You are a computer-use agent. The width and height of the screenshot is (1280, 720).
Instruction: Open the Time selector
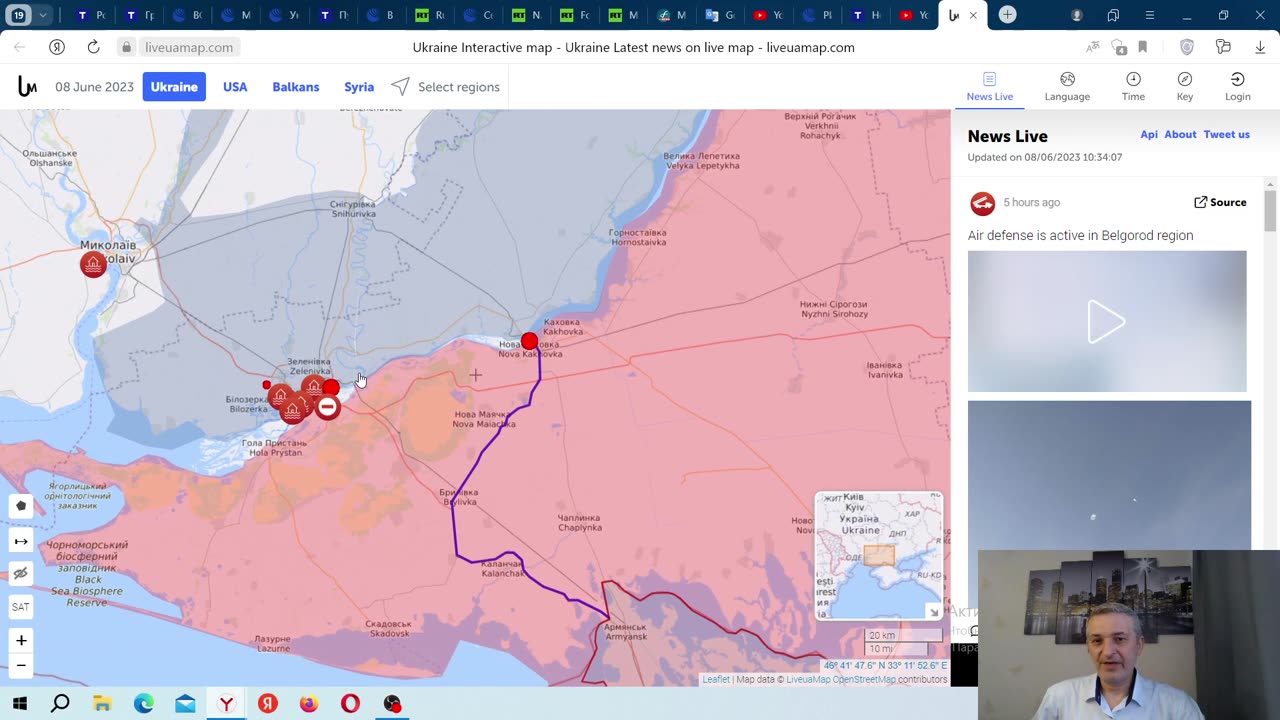pyautogui.click(x=1133, y=87)
